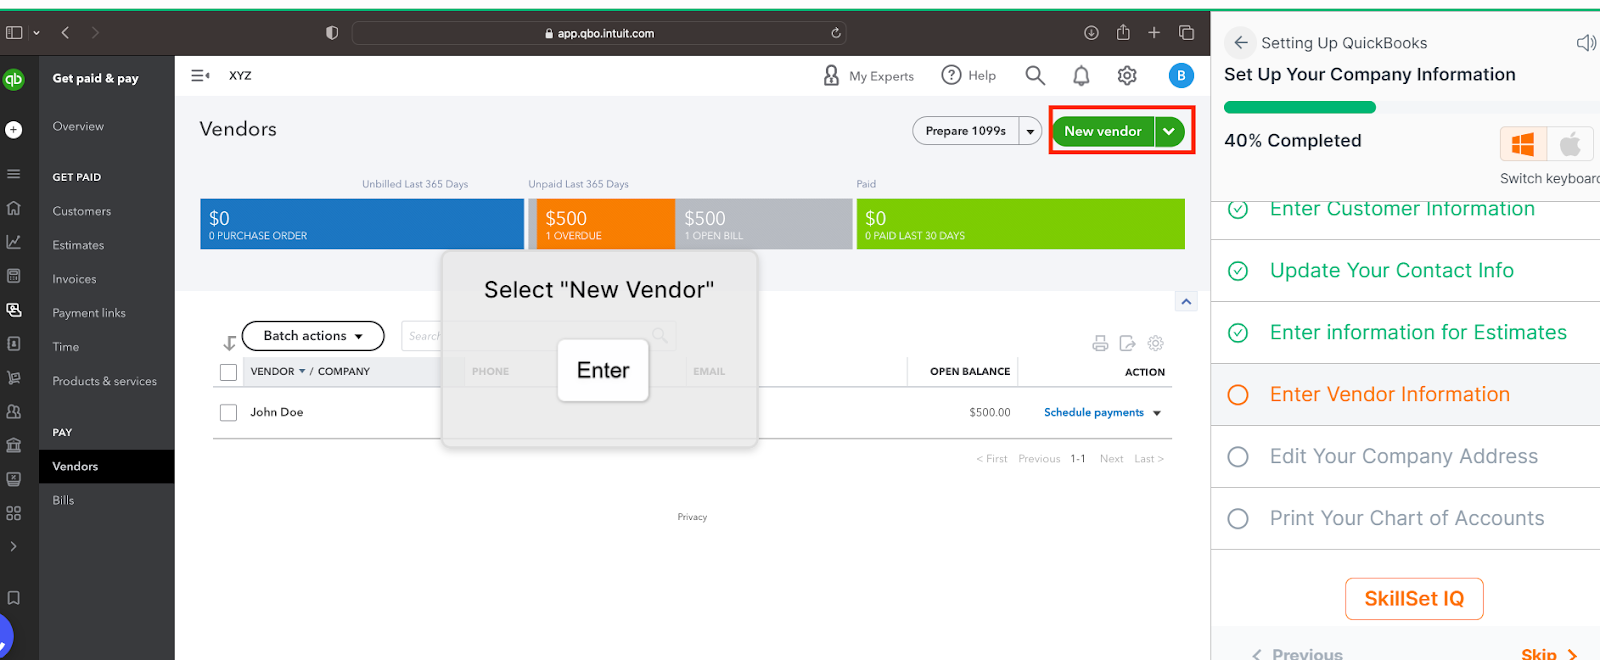1600x660 pixels.
Task: Click Safari sidebar toggle icon
Action: point(14,33)
